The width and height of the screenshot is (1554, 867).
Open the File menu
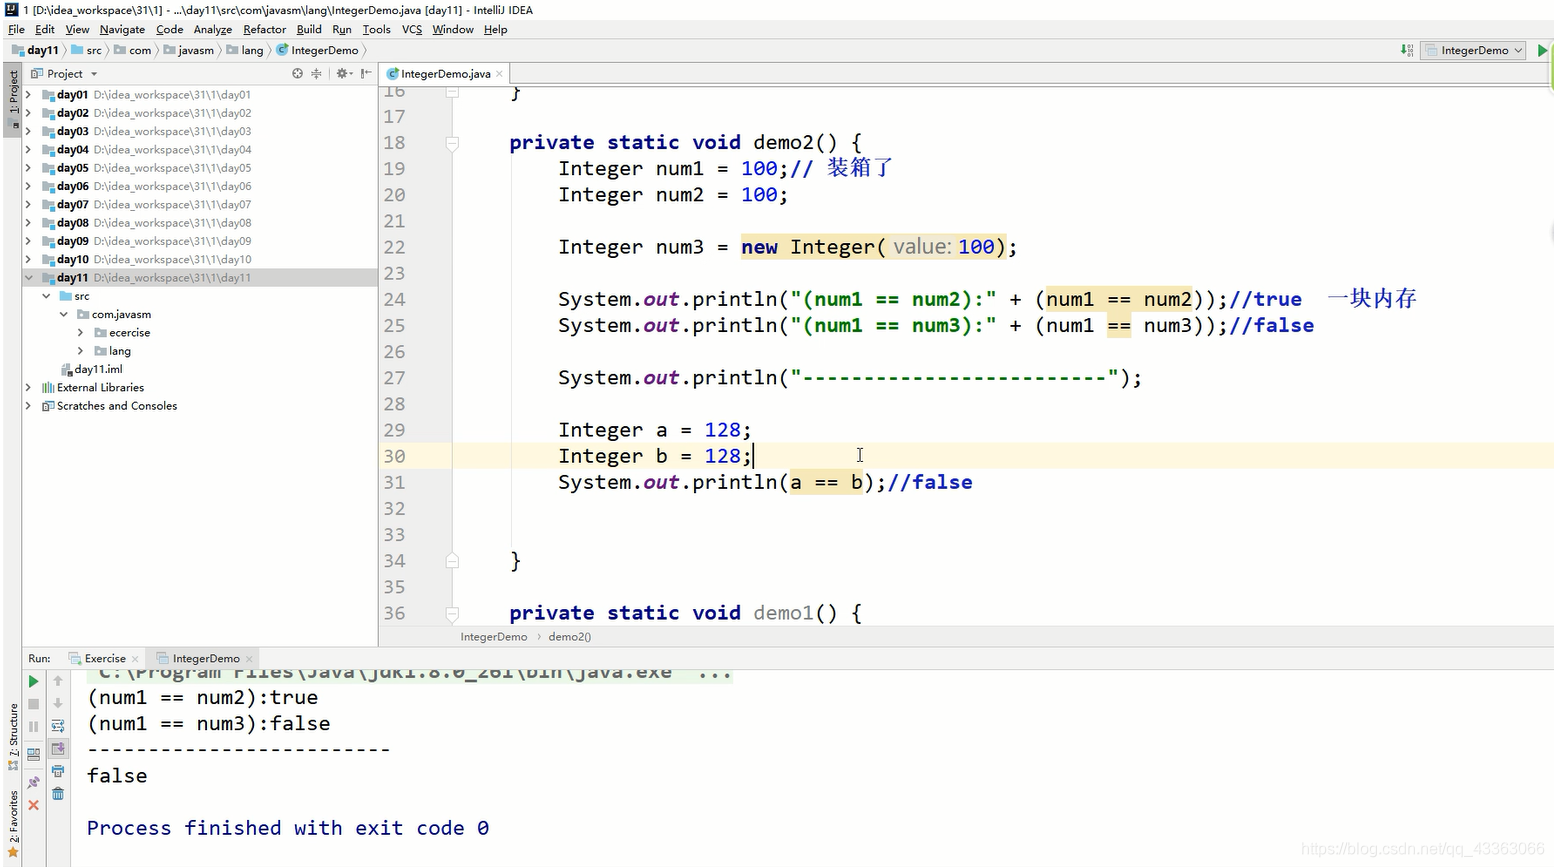[16, 29]
